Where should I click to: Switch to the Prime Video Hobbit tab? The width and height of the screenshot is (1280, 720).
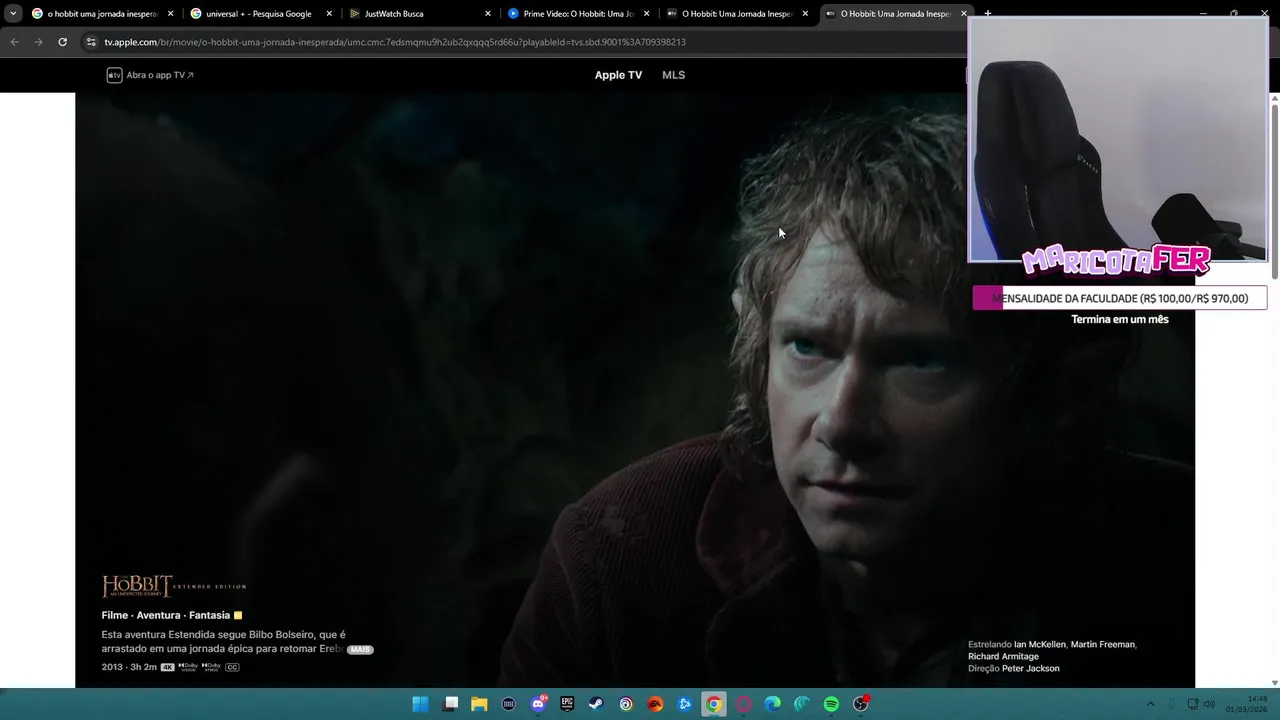[x=578, y=14]
